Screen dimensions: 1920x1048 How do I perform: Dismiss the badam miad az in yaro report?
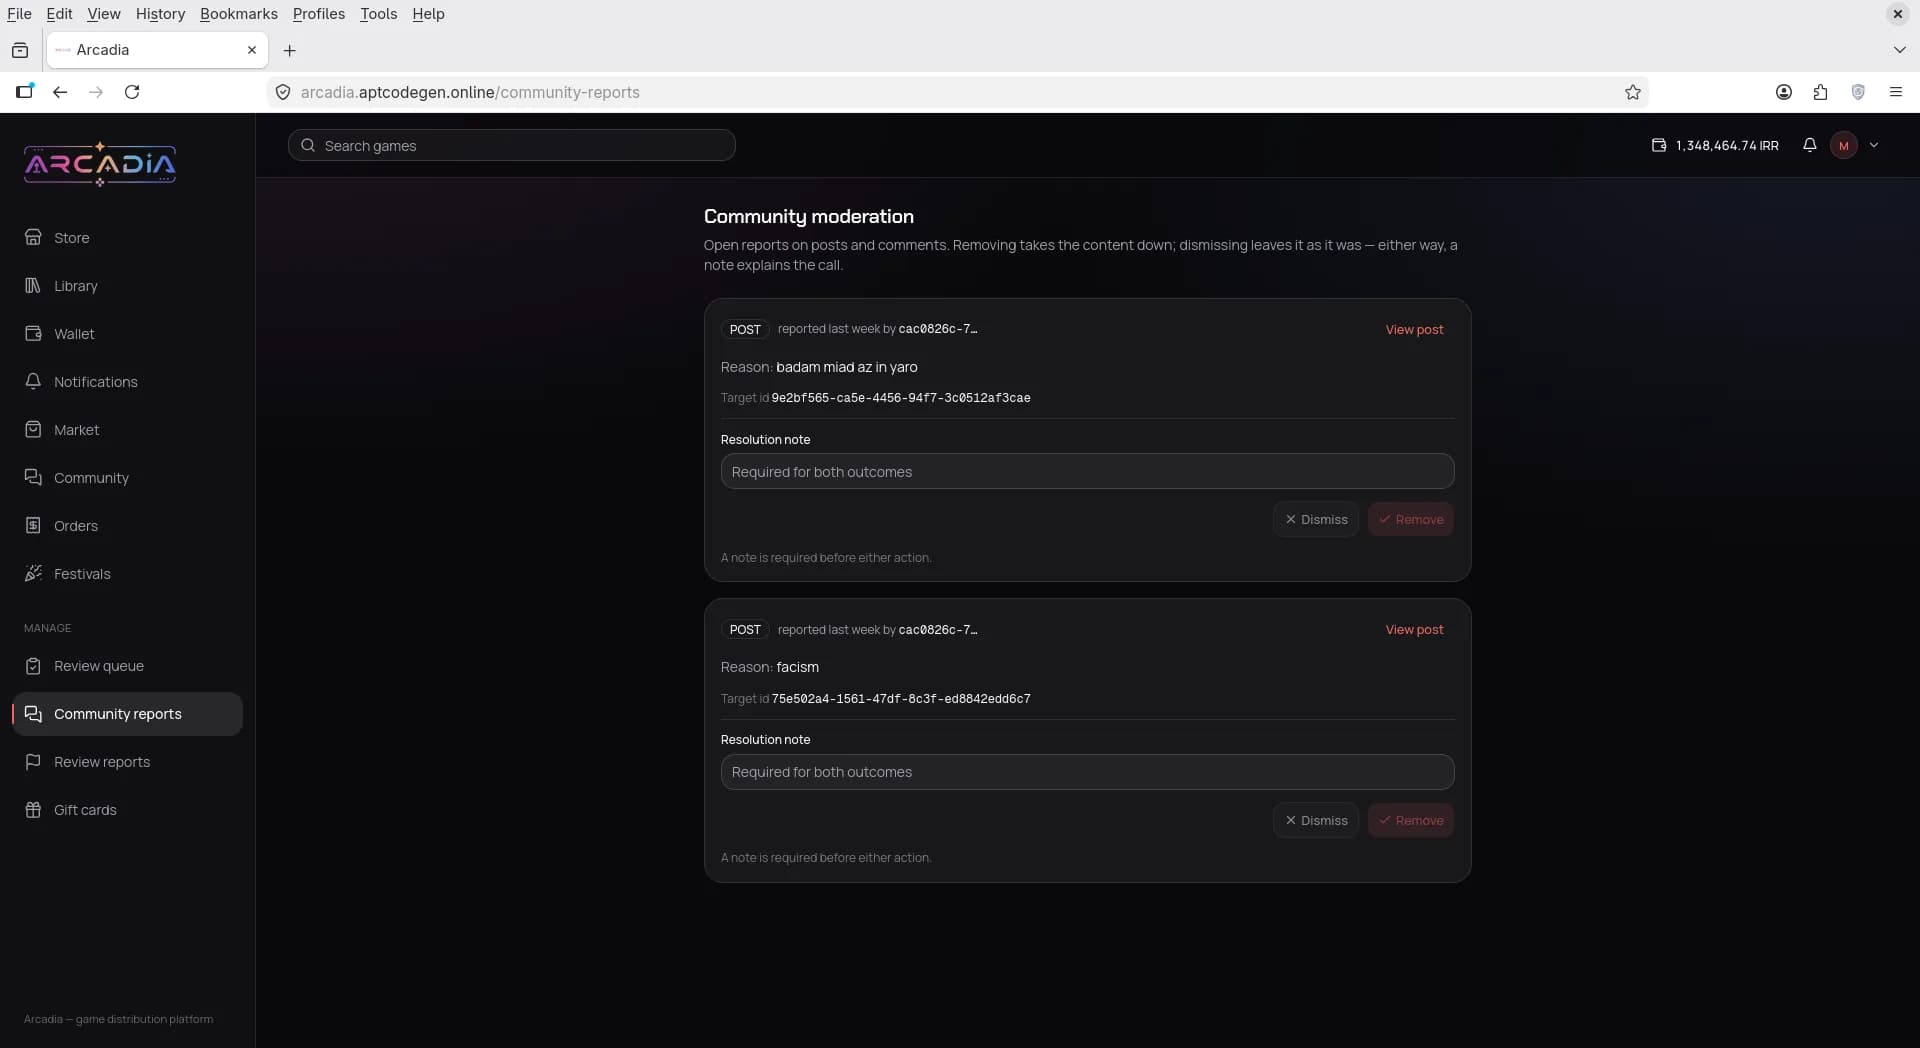click(x=1315, y=519)
